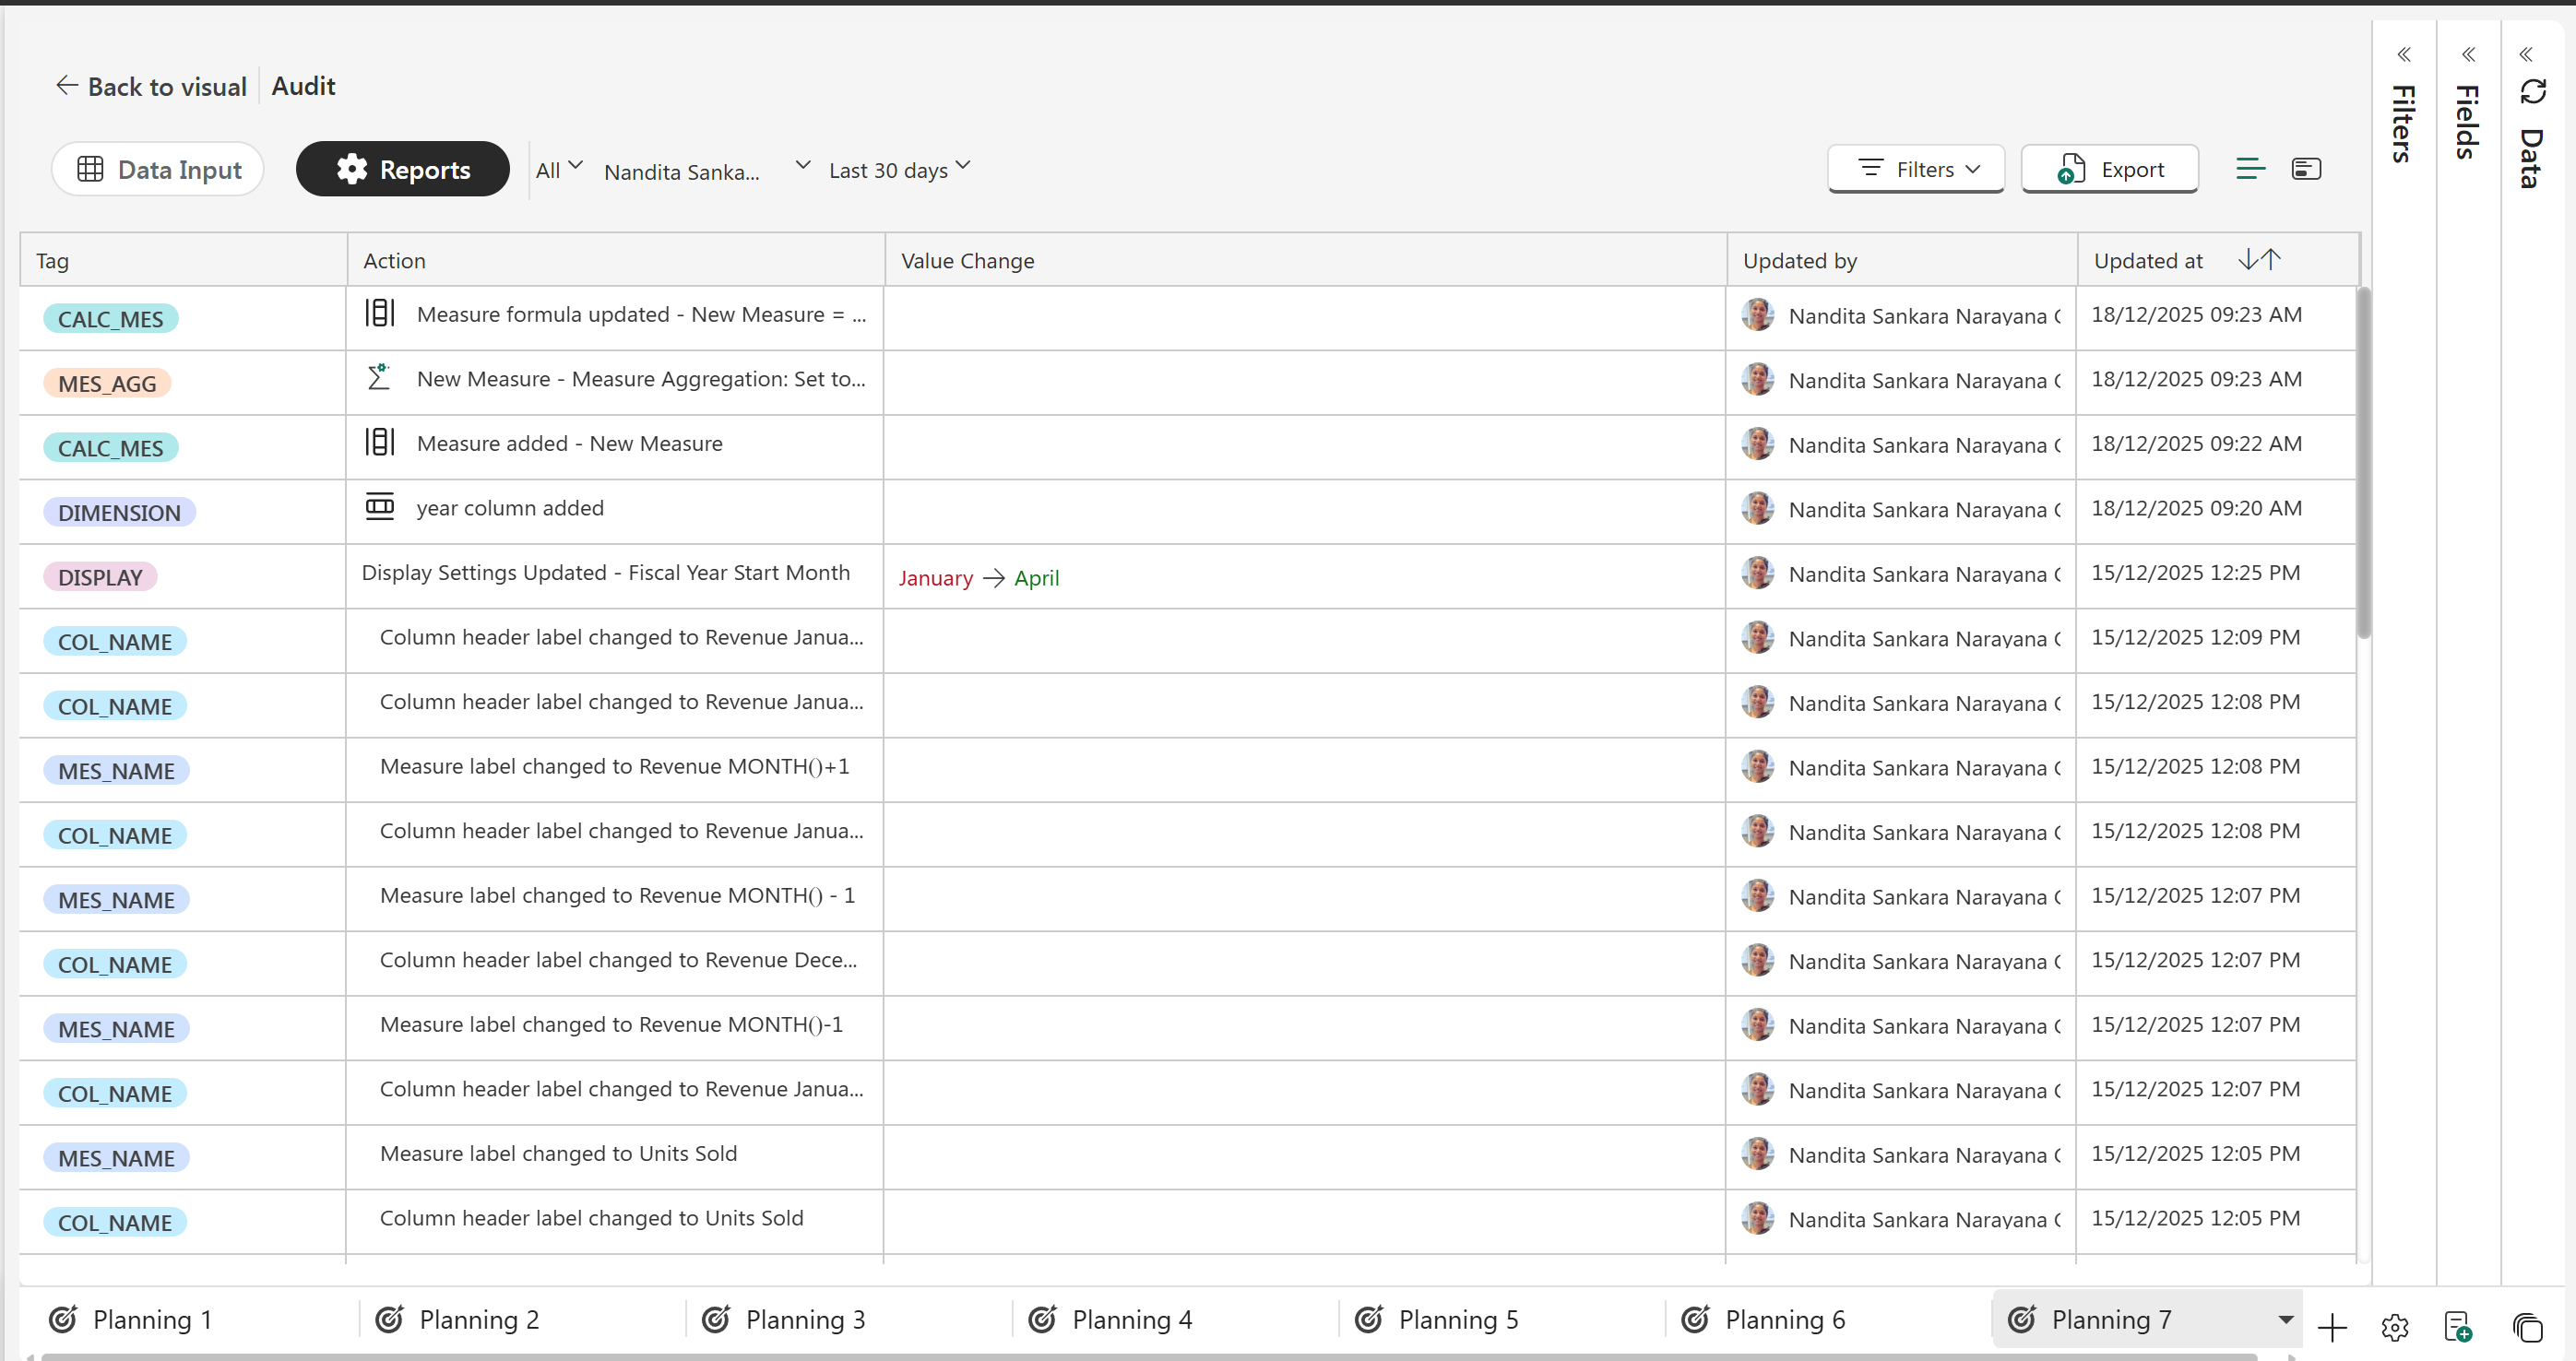Switch to the compact list view icon
The image size is (2576, 1361).
(x=2250, y=169)
